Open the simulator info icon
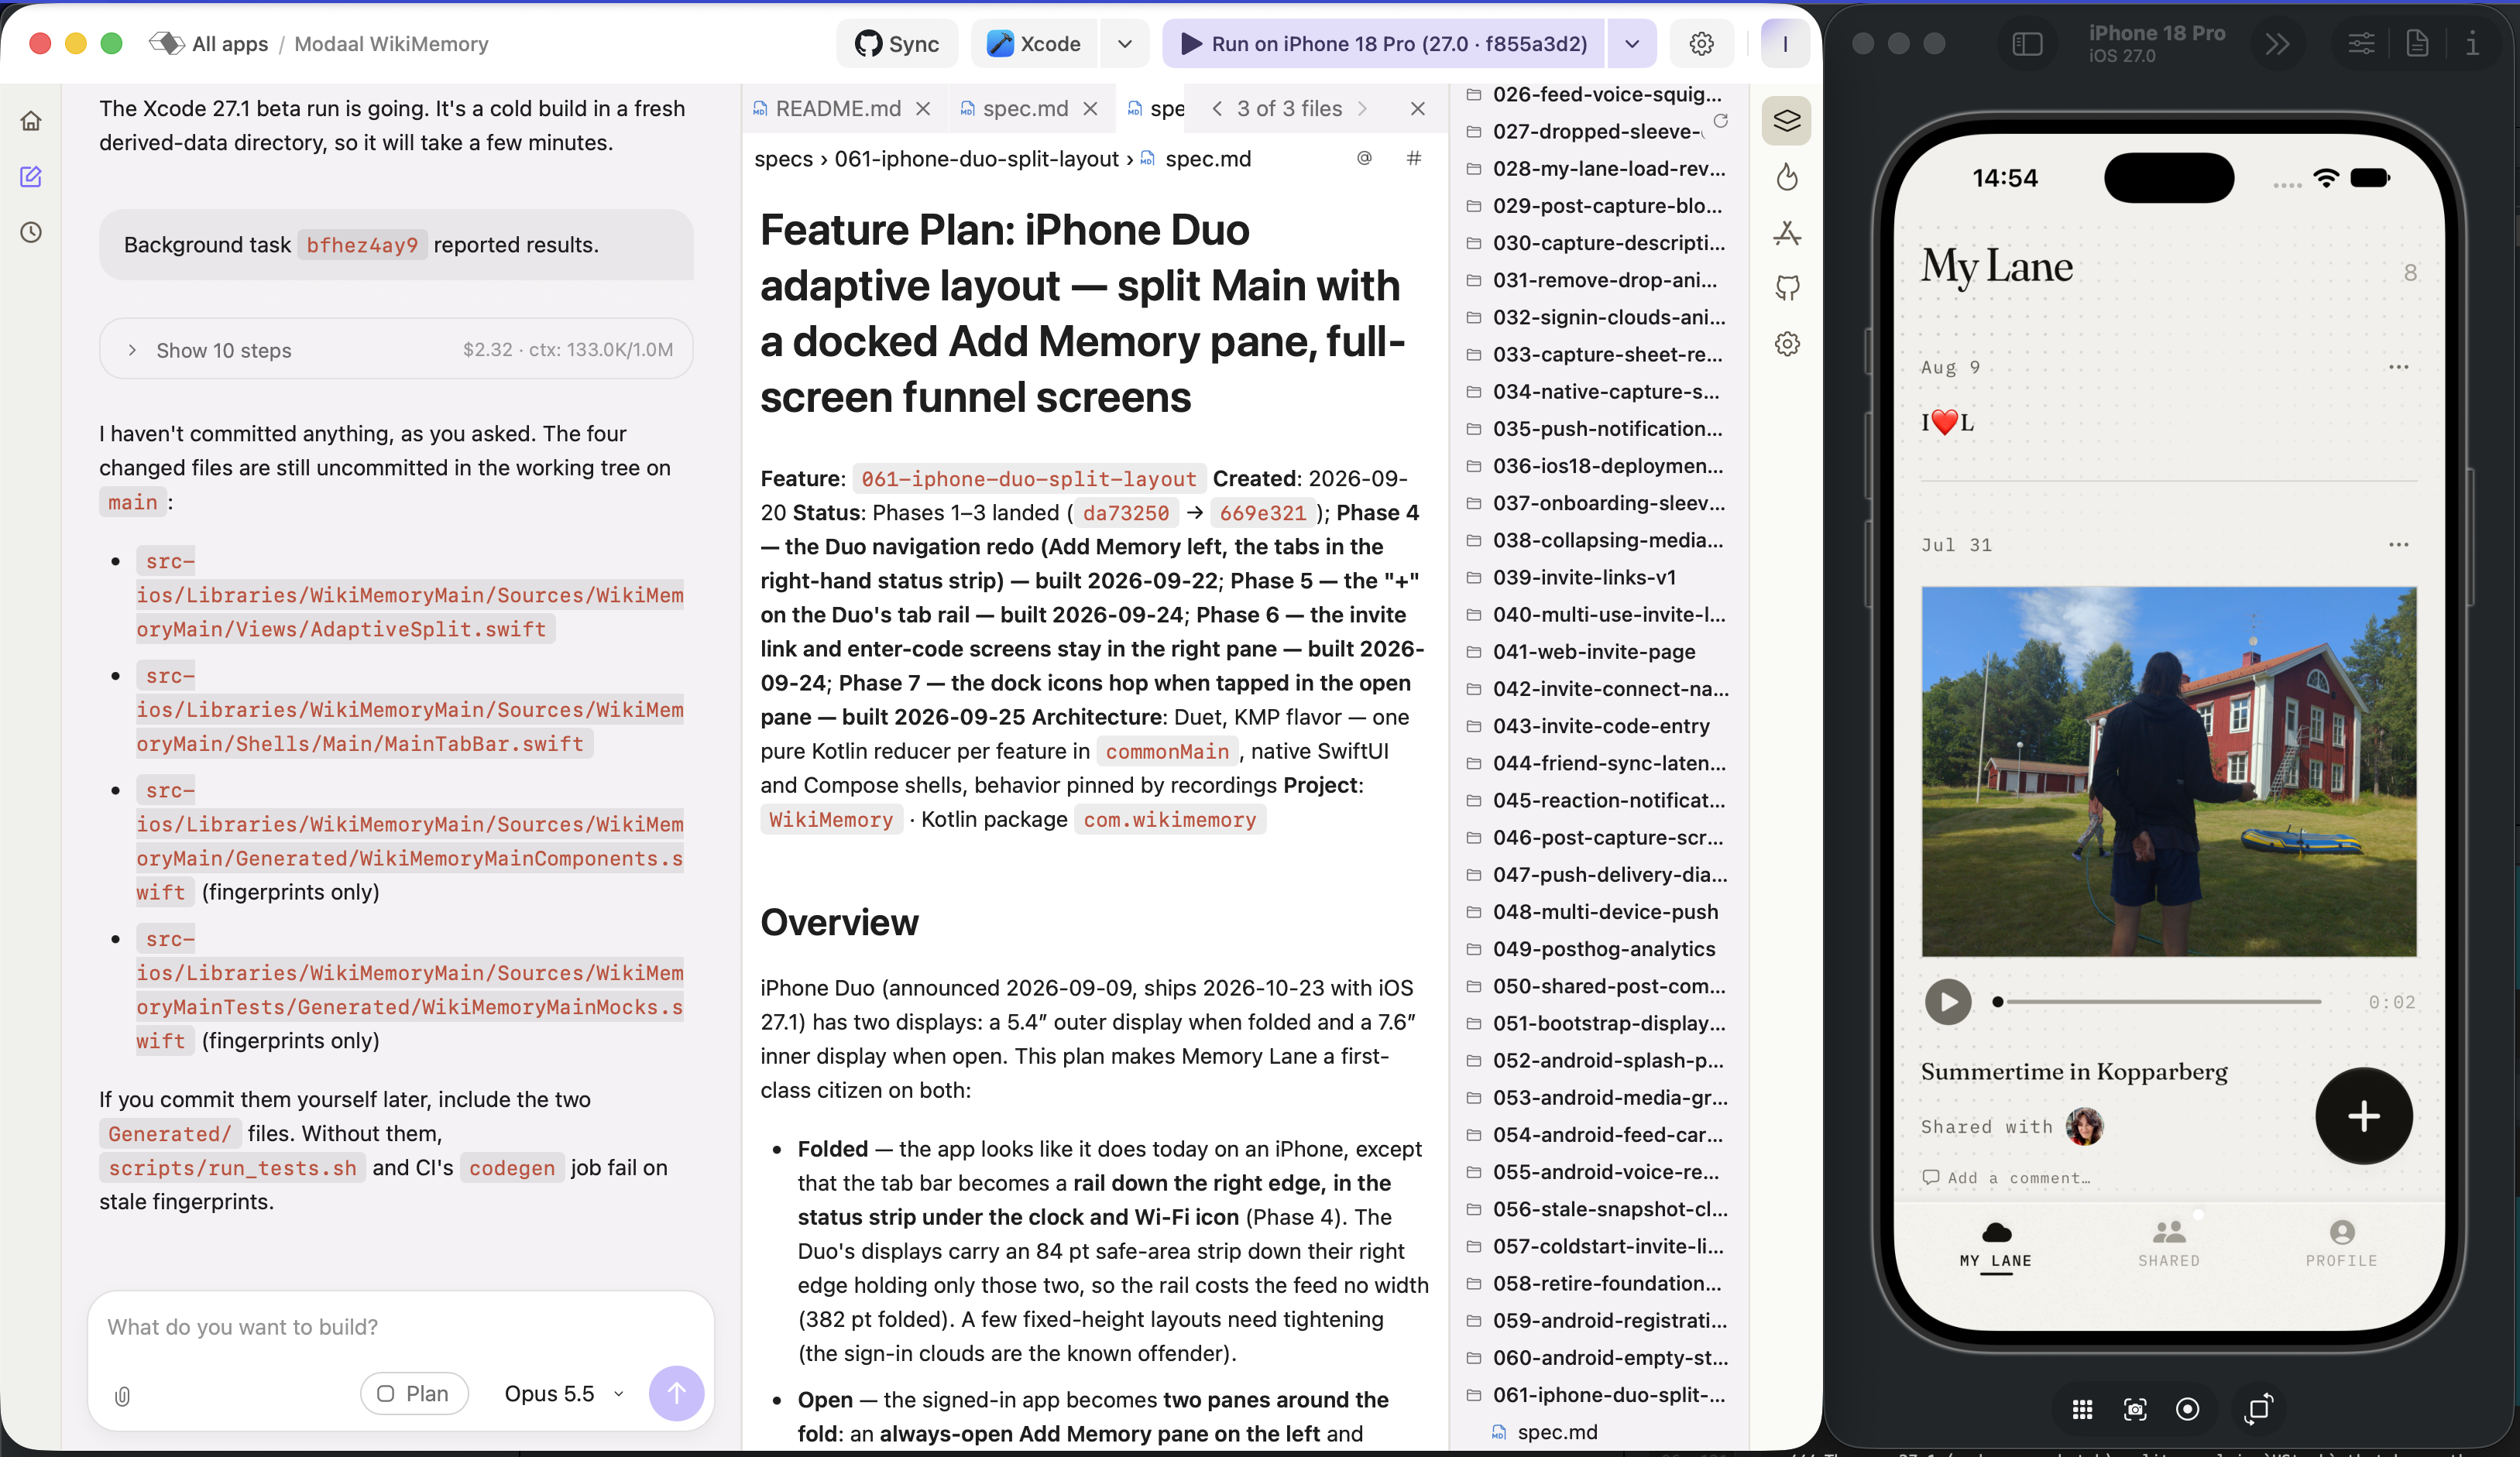This screenshot has height=1457, width=2520. click(x=2471, y=44)
